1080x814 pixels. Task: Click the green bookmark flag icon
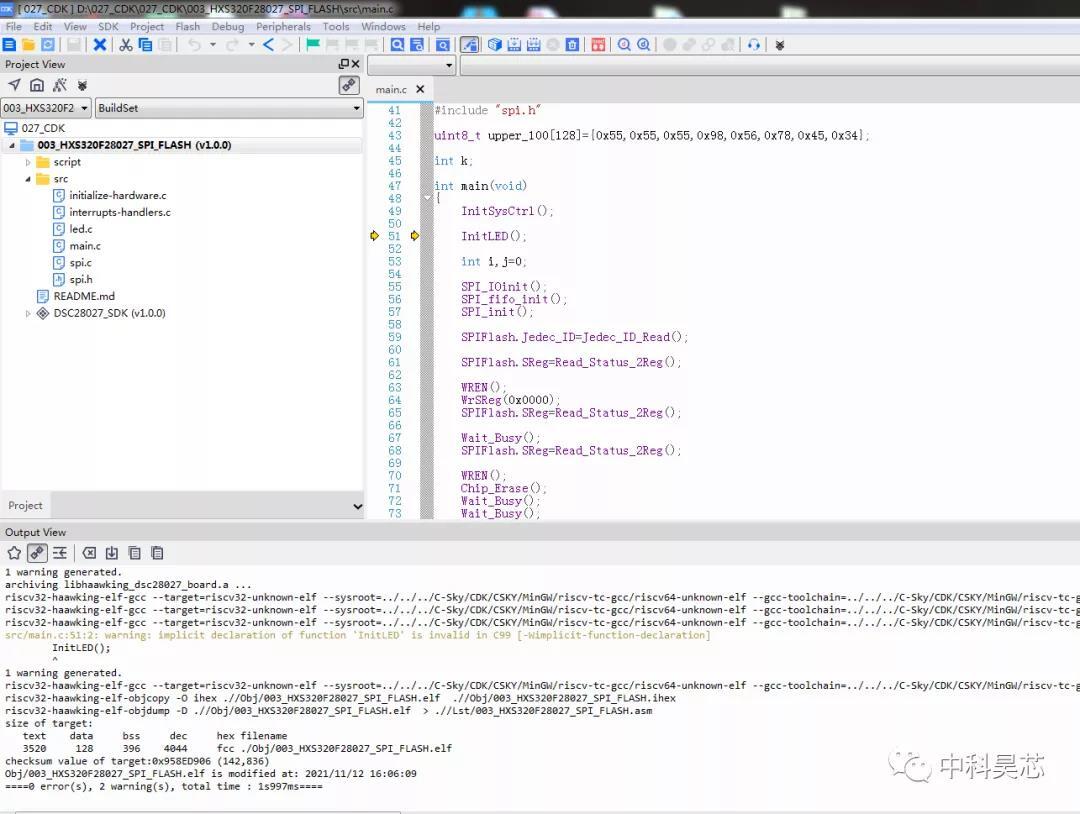313,45
